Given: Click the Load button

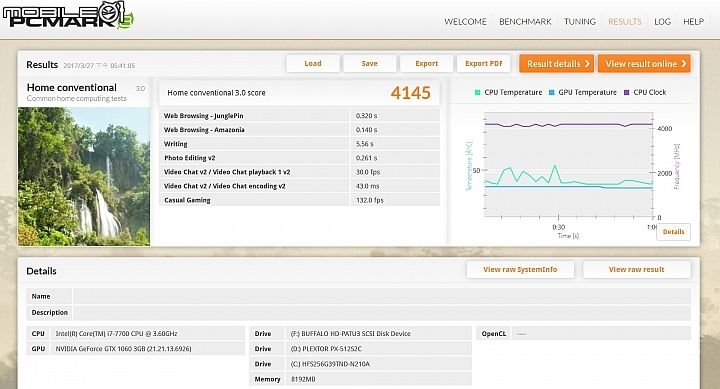Looking at the screenshot, I should 313,63.
